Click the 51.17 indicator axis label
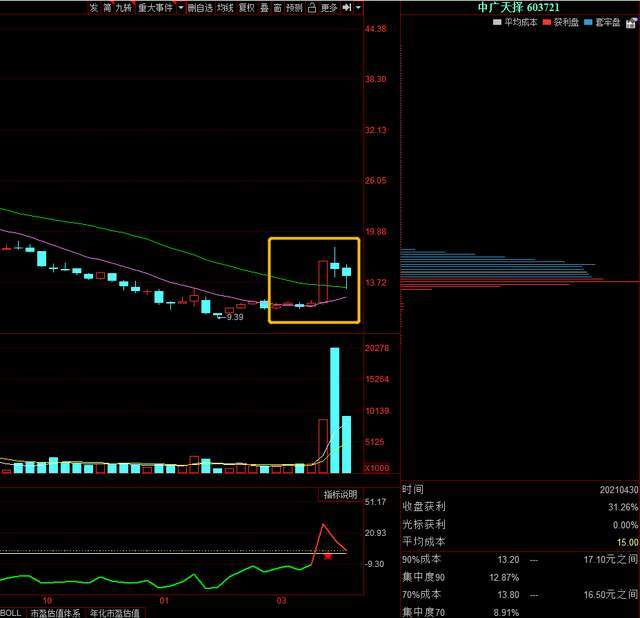Screen dimensions: 640x618 point(376,502)
